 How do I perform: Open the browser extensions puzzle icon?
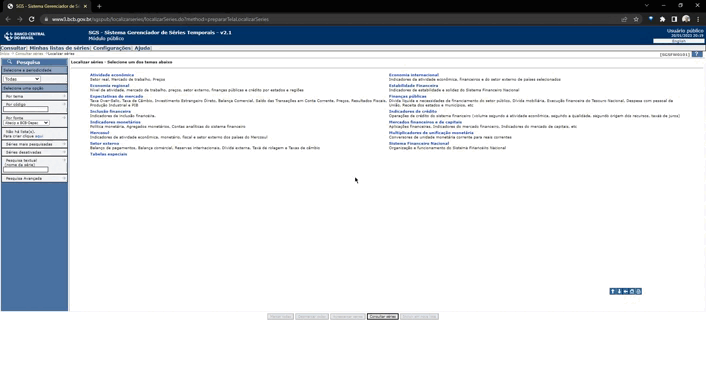[662, 19]
